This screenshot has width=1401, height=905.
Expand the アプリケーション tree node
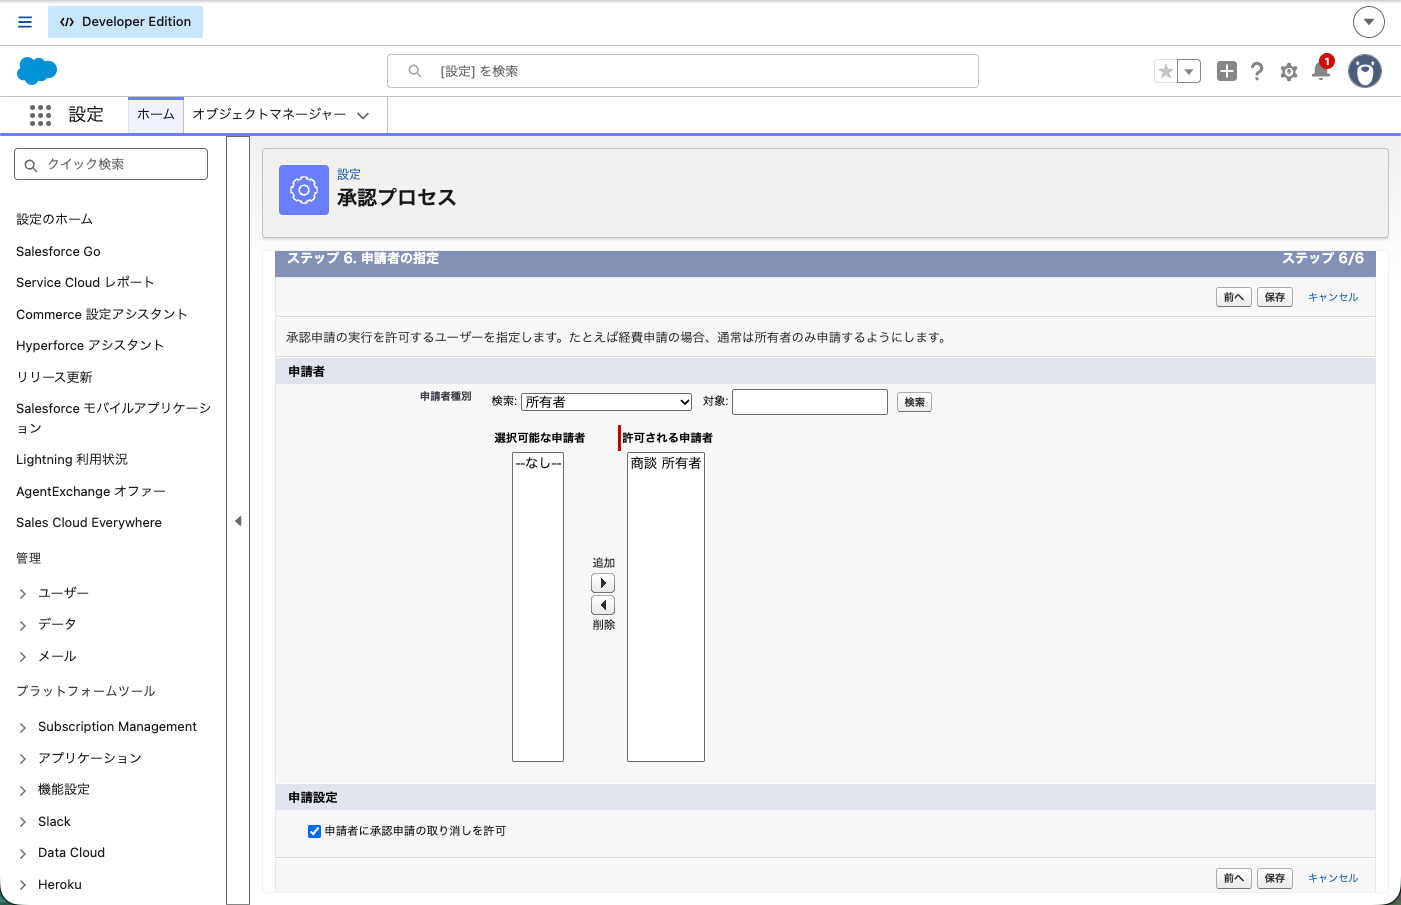pos(22,759)
